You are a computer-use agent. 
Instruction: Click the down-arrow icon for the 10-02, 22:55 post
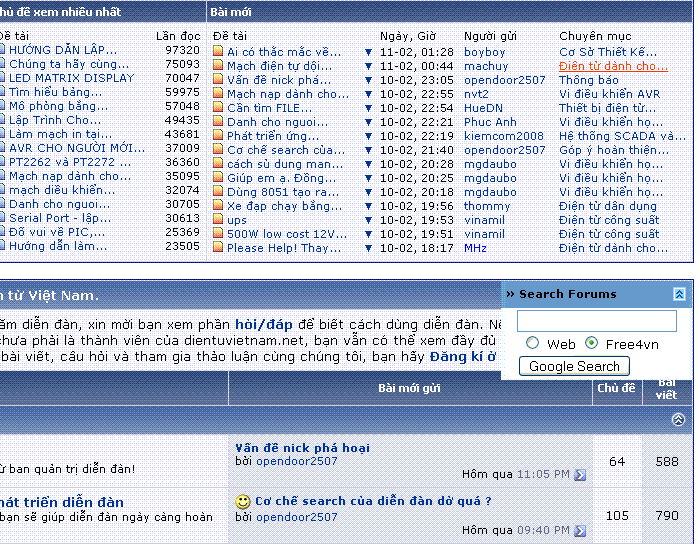(368, 94)
